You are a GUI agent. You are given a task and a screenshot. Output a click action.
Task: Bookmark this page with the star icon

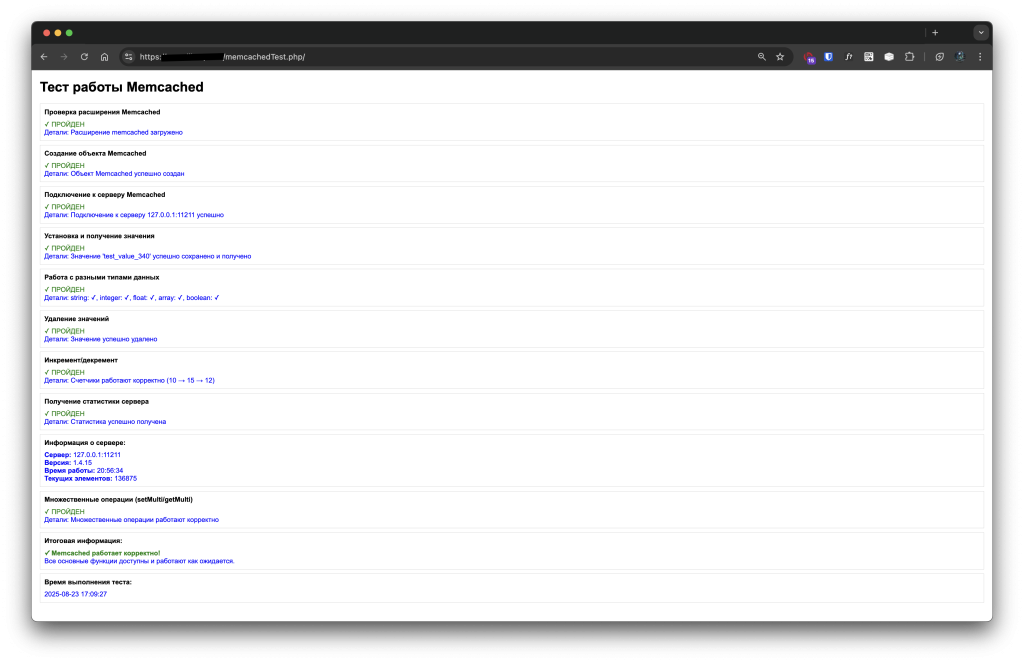tap(780, 57)
